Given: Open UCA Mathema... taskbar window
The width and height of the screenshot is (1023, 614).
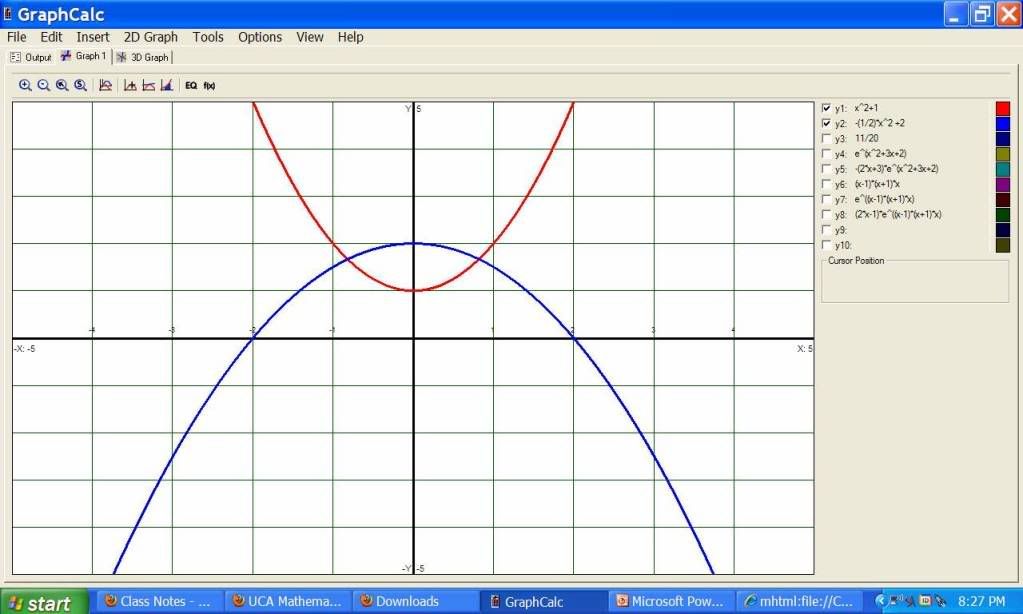Looking at the screenshot, I should click(288, 601).
